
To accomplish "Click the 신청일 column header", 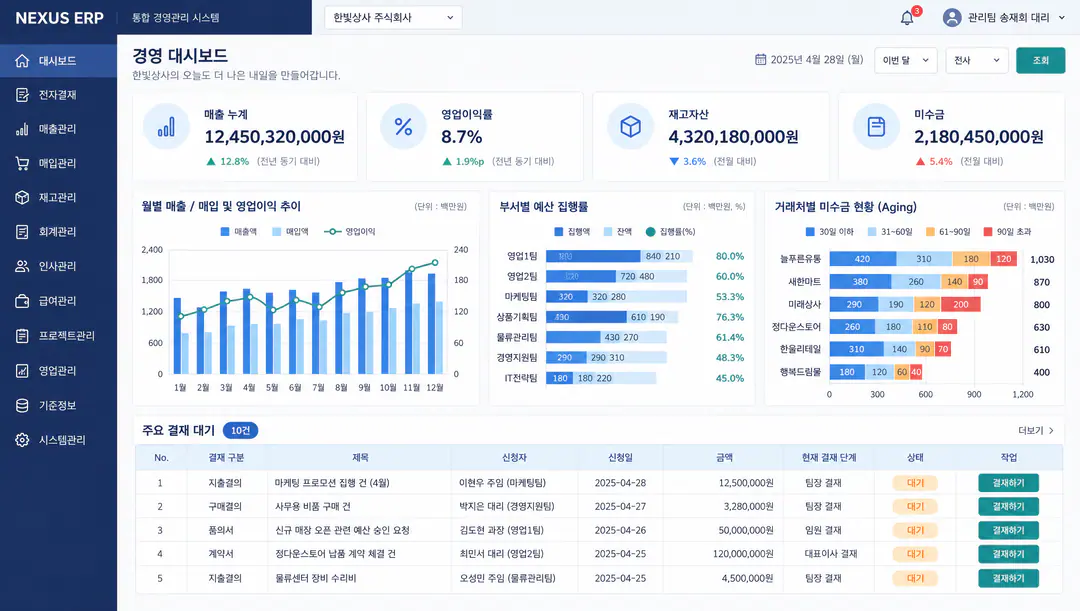I will (x=620, y=457).
